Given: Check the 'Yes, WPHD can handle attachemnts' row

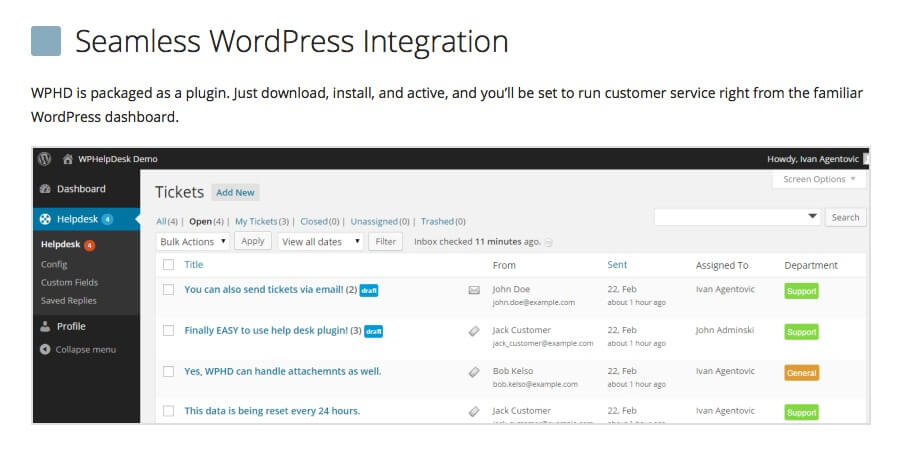Looking at the screenshot, I should click(168, 371).
